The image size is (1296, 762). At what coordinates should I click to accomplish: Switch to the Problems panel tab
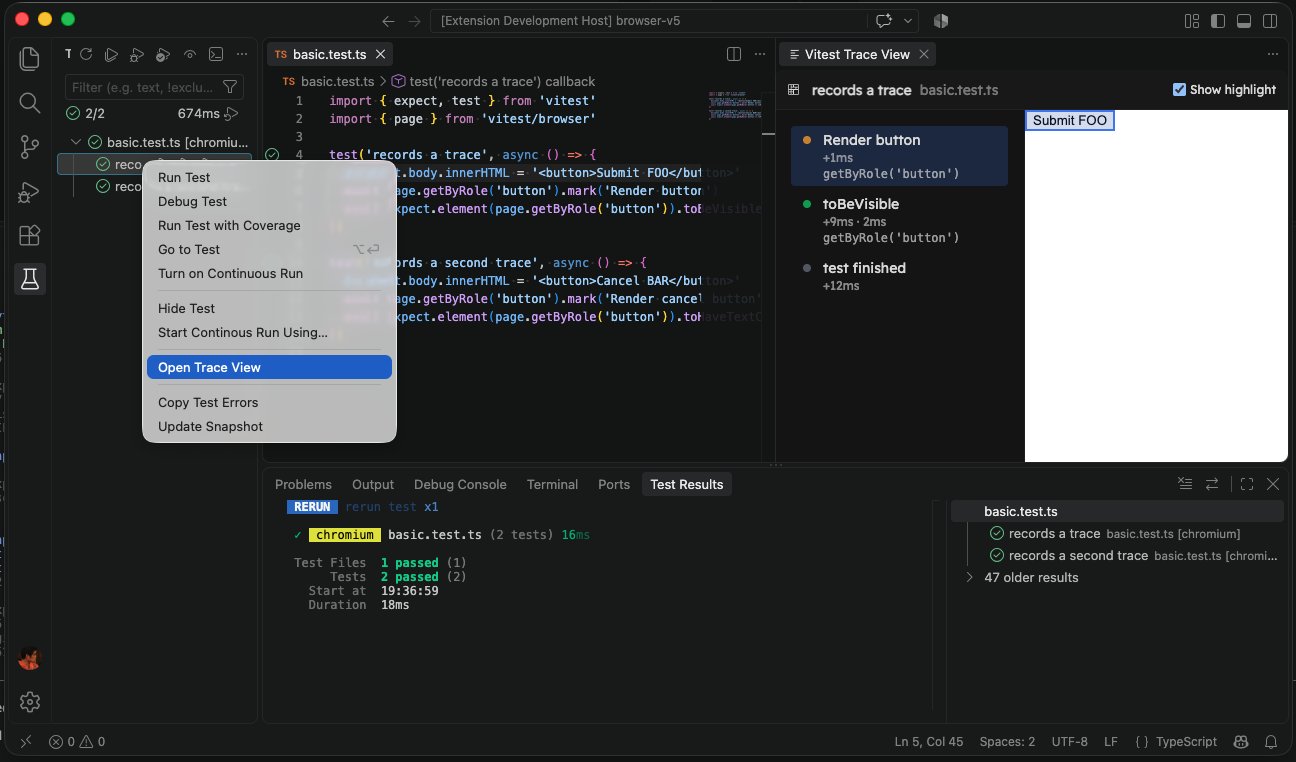303,484
